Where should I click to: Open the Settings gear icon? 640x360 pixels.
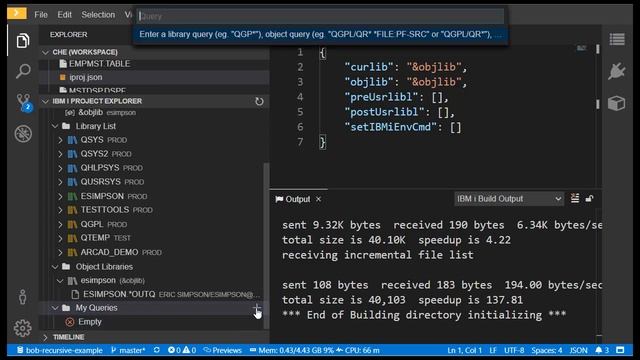(22, 328)
